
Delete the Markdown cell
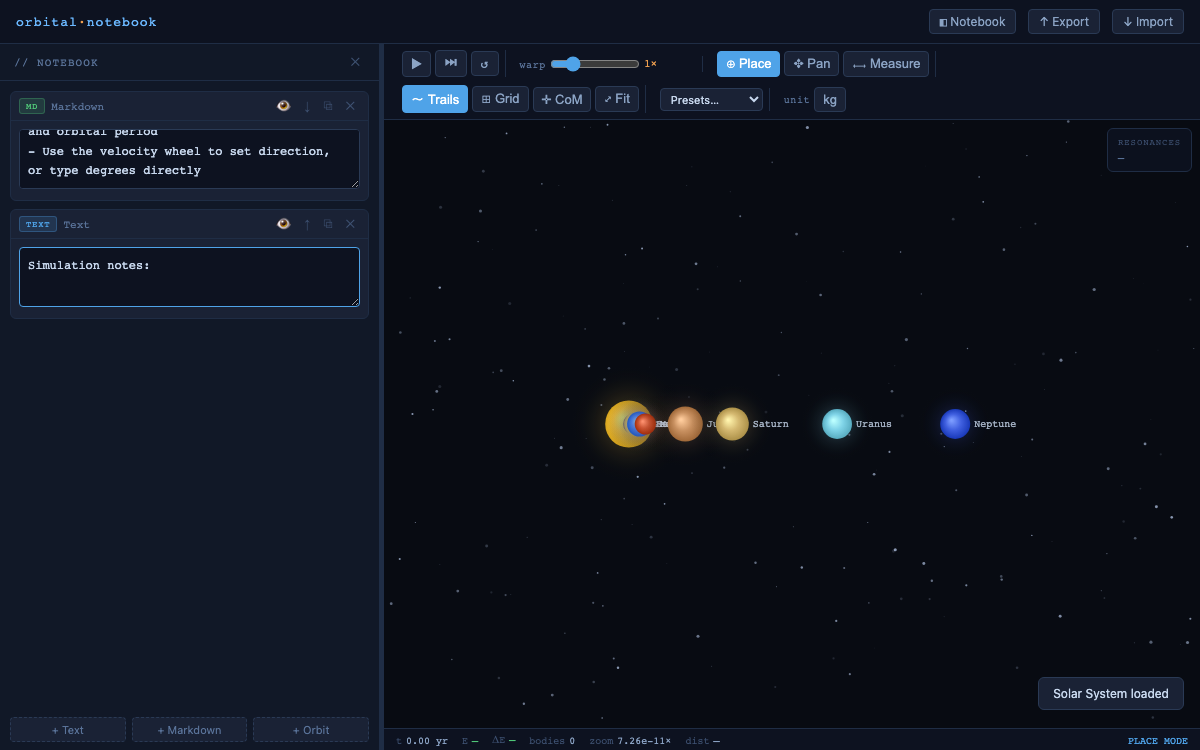[x=350, y=106]
